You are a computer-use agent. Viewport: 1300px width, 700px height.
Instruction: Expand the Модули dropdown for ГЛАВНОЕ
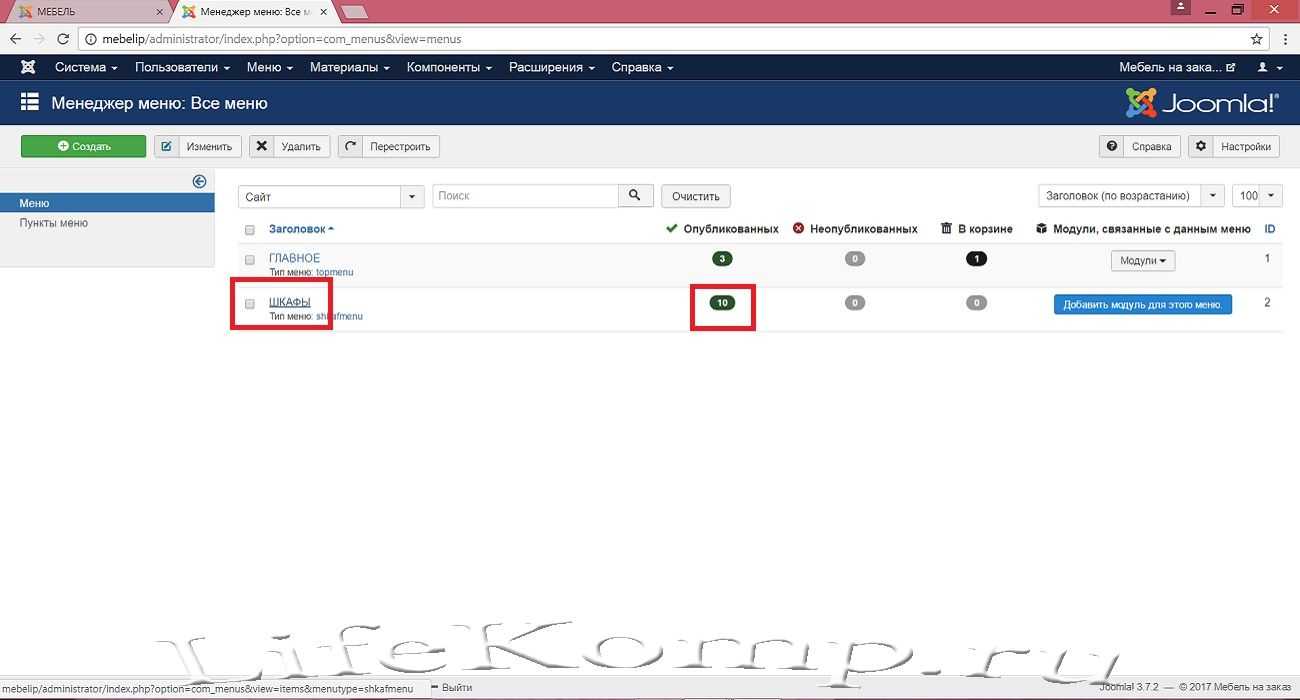point(1143,261)
